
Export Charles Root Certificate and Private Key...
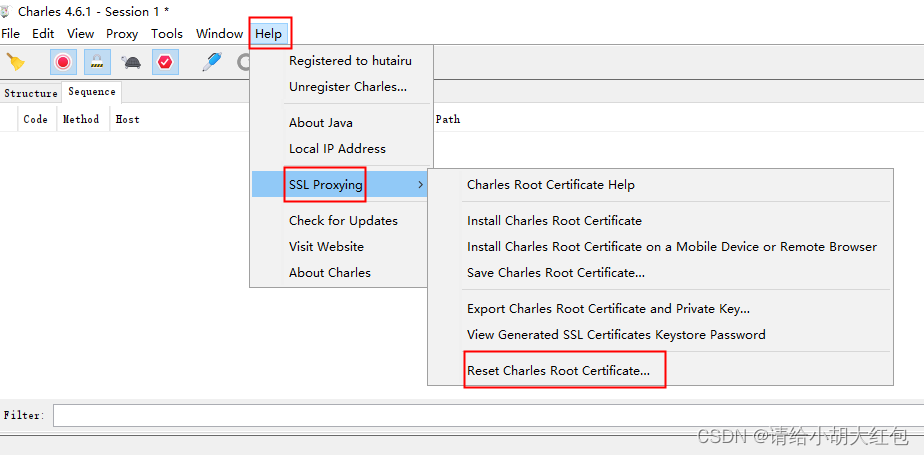660,308
